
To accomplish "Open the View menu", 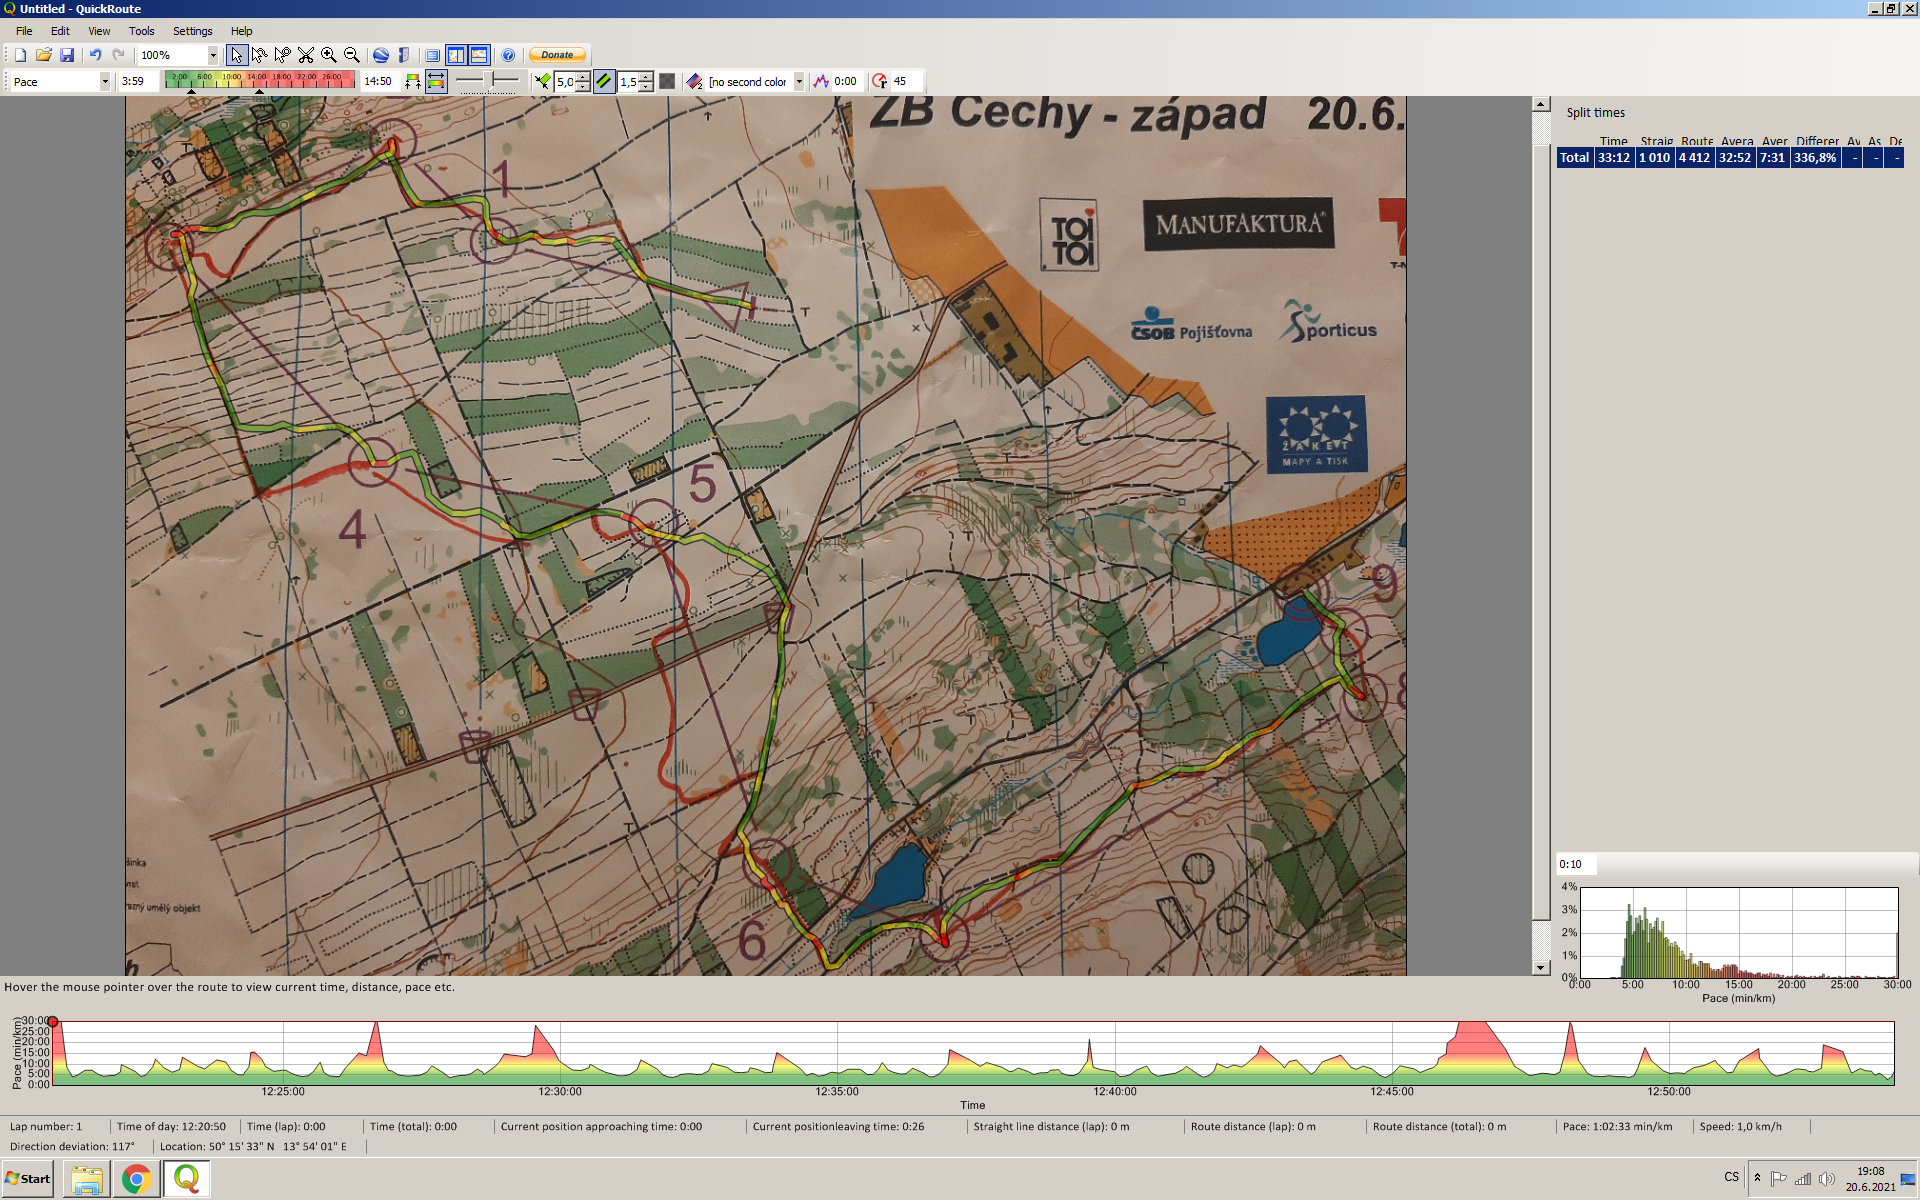I will tap(99, 31).
